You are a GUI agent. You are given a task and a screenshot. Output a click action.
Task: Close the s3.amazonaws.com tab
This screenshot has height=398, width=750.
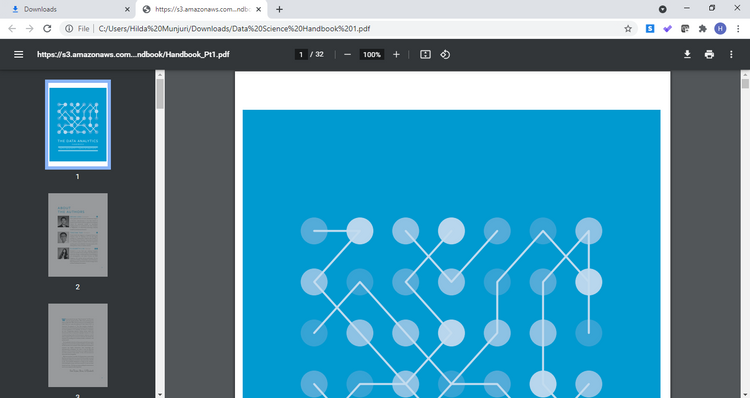click(258, 9)
